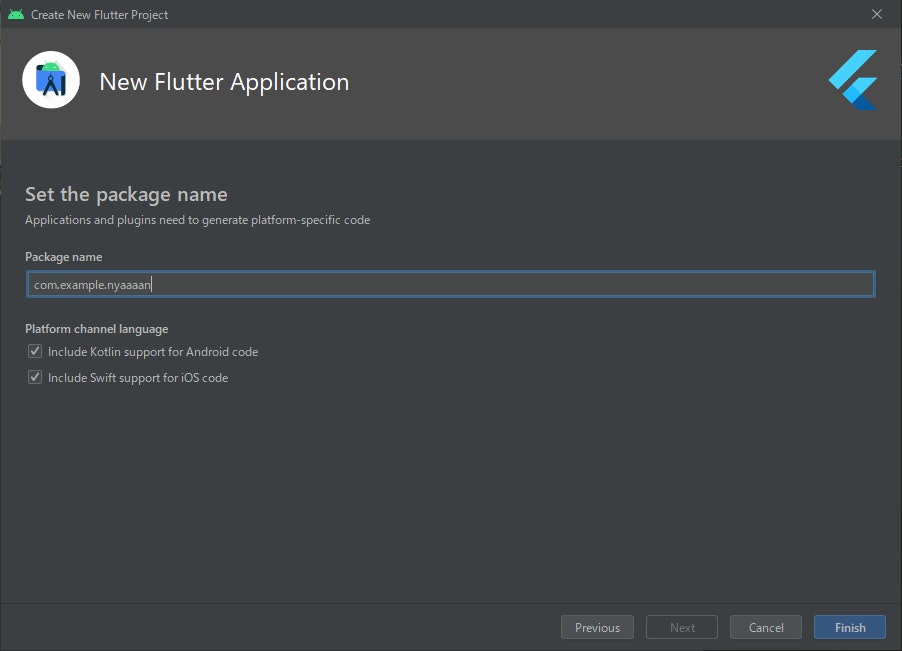Disable Swift support for iOS code
The height and width of the screenshot is (651, 902).
(x=34, y=377)
